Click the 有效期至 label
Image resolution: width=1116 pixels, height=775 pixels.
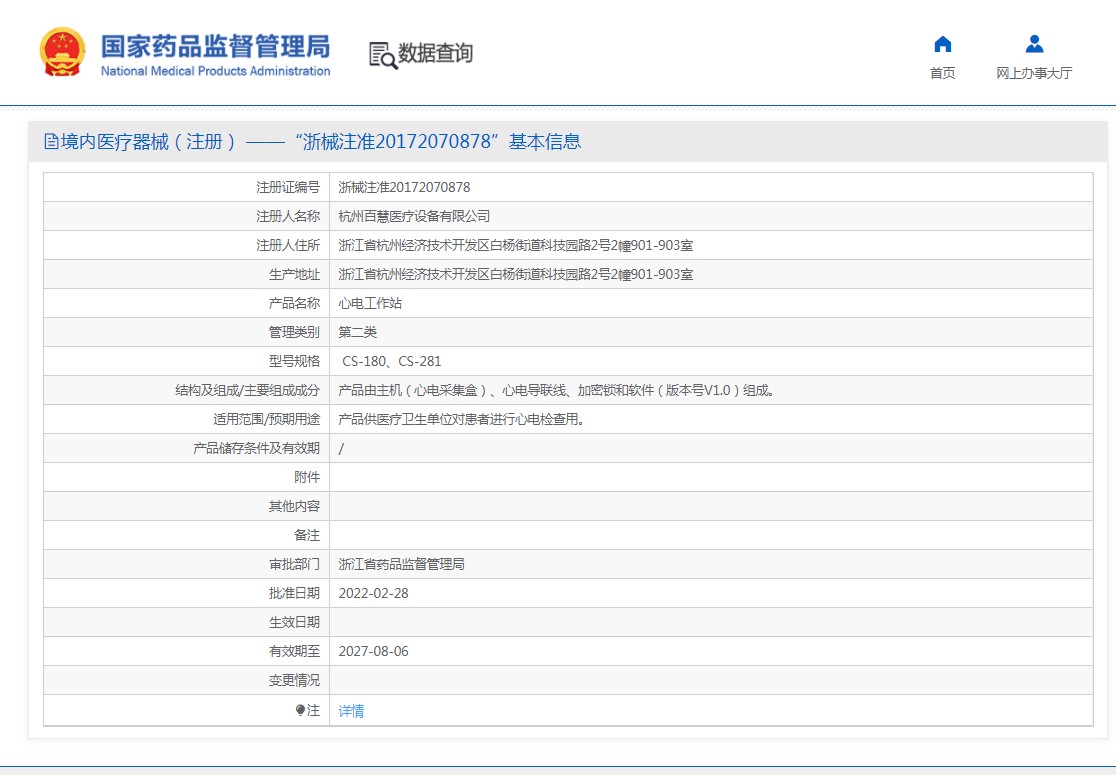295,651
